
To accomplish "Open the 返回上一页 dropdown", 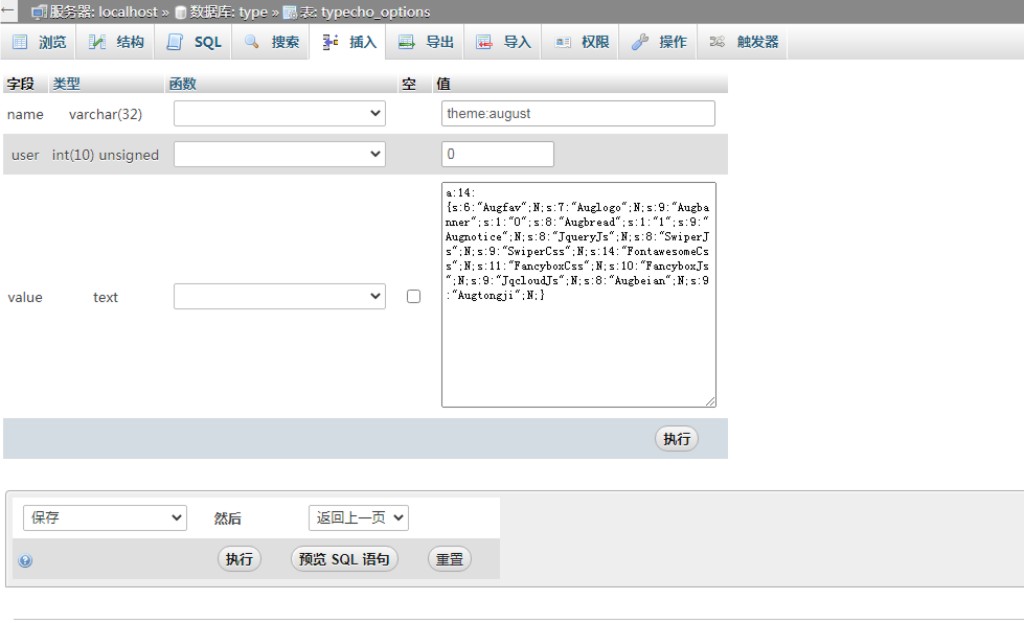I will click(x=359, y=518).
